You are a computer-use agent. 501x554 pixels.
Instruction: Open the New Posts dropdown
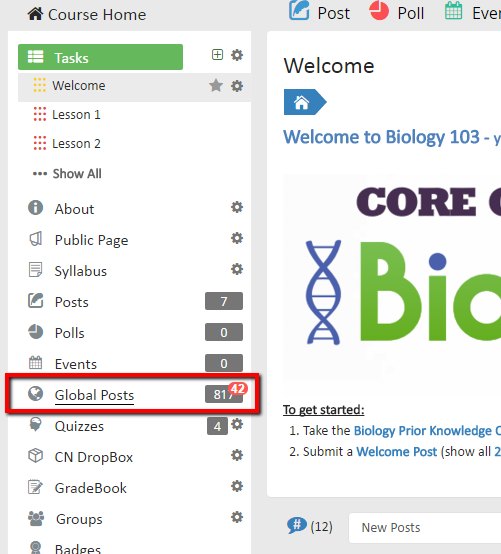point(425,528)
